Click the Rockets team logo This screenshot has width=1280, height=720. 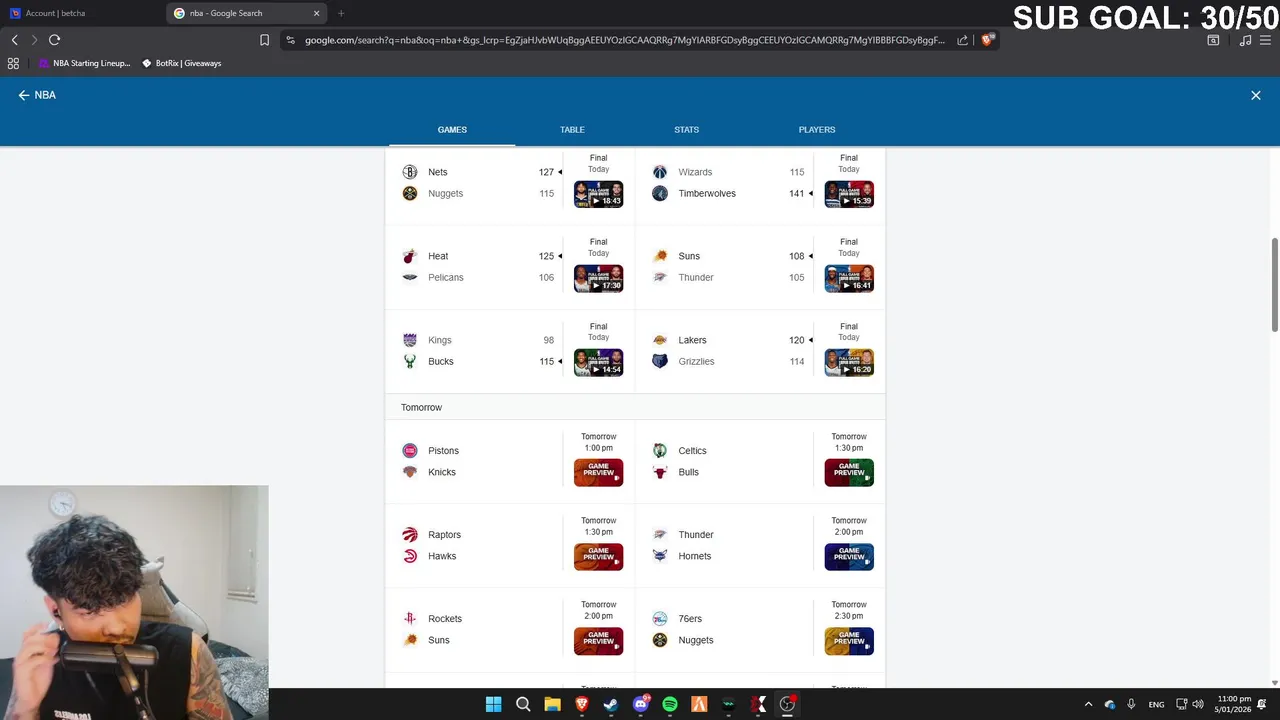410,619
